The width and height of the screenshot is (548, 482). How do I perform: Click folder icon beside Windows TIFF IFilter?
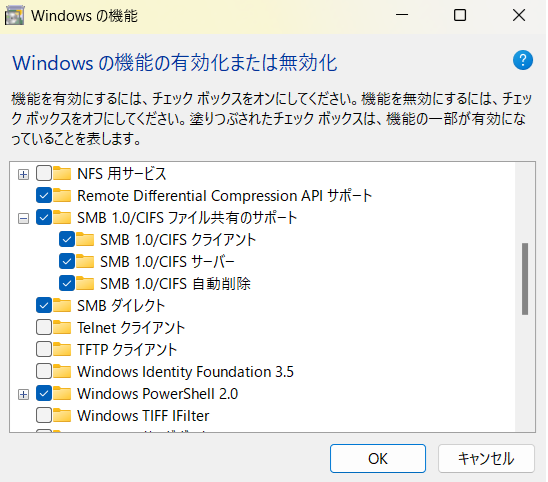[62, 416]
